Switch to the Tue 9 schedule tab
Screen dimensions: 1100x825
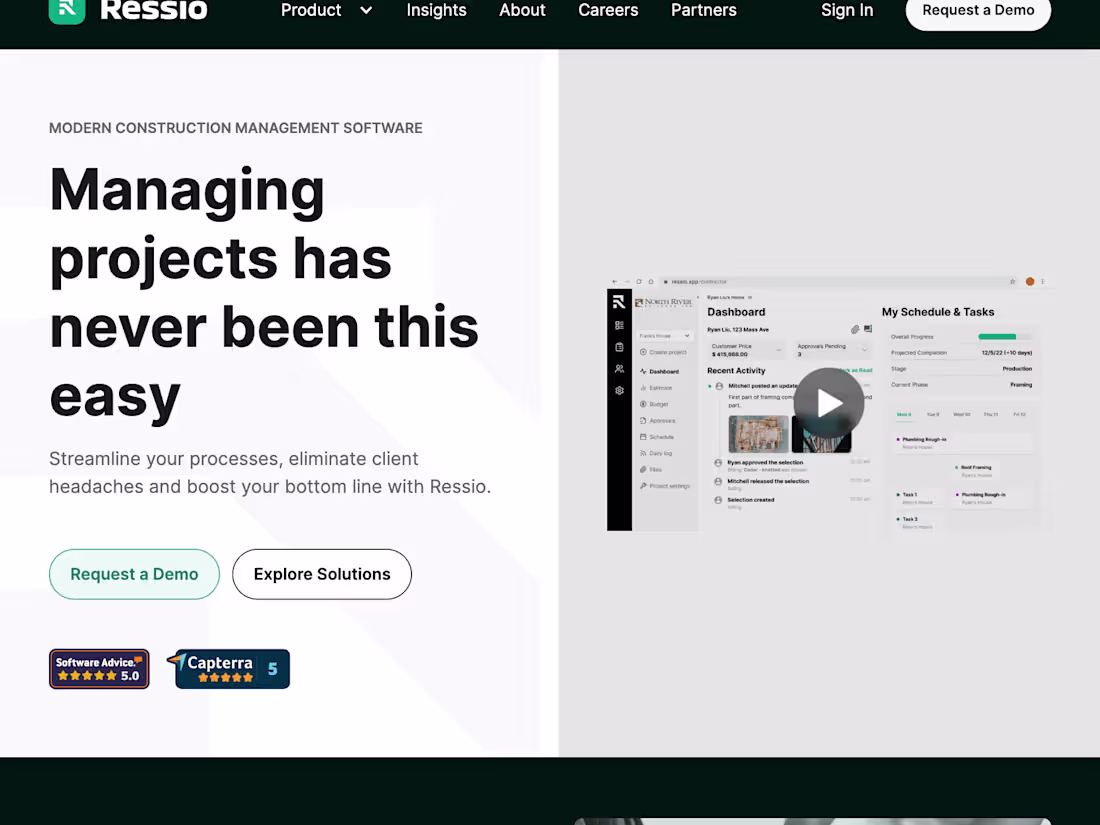coord(933,414)
